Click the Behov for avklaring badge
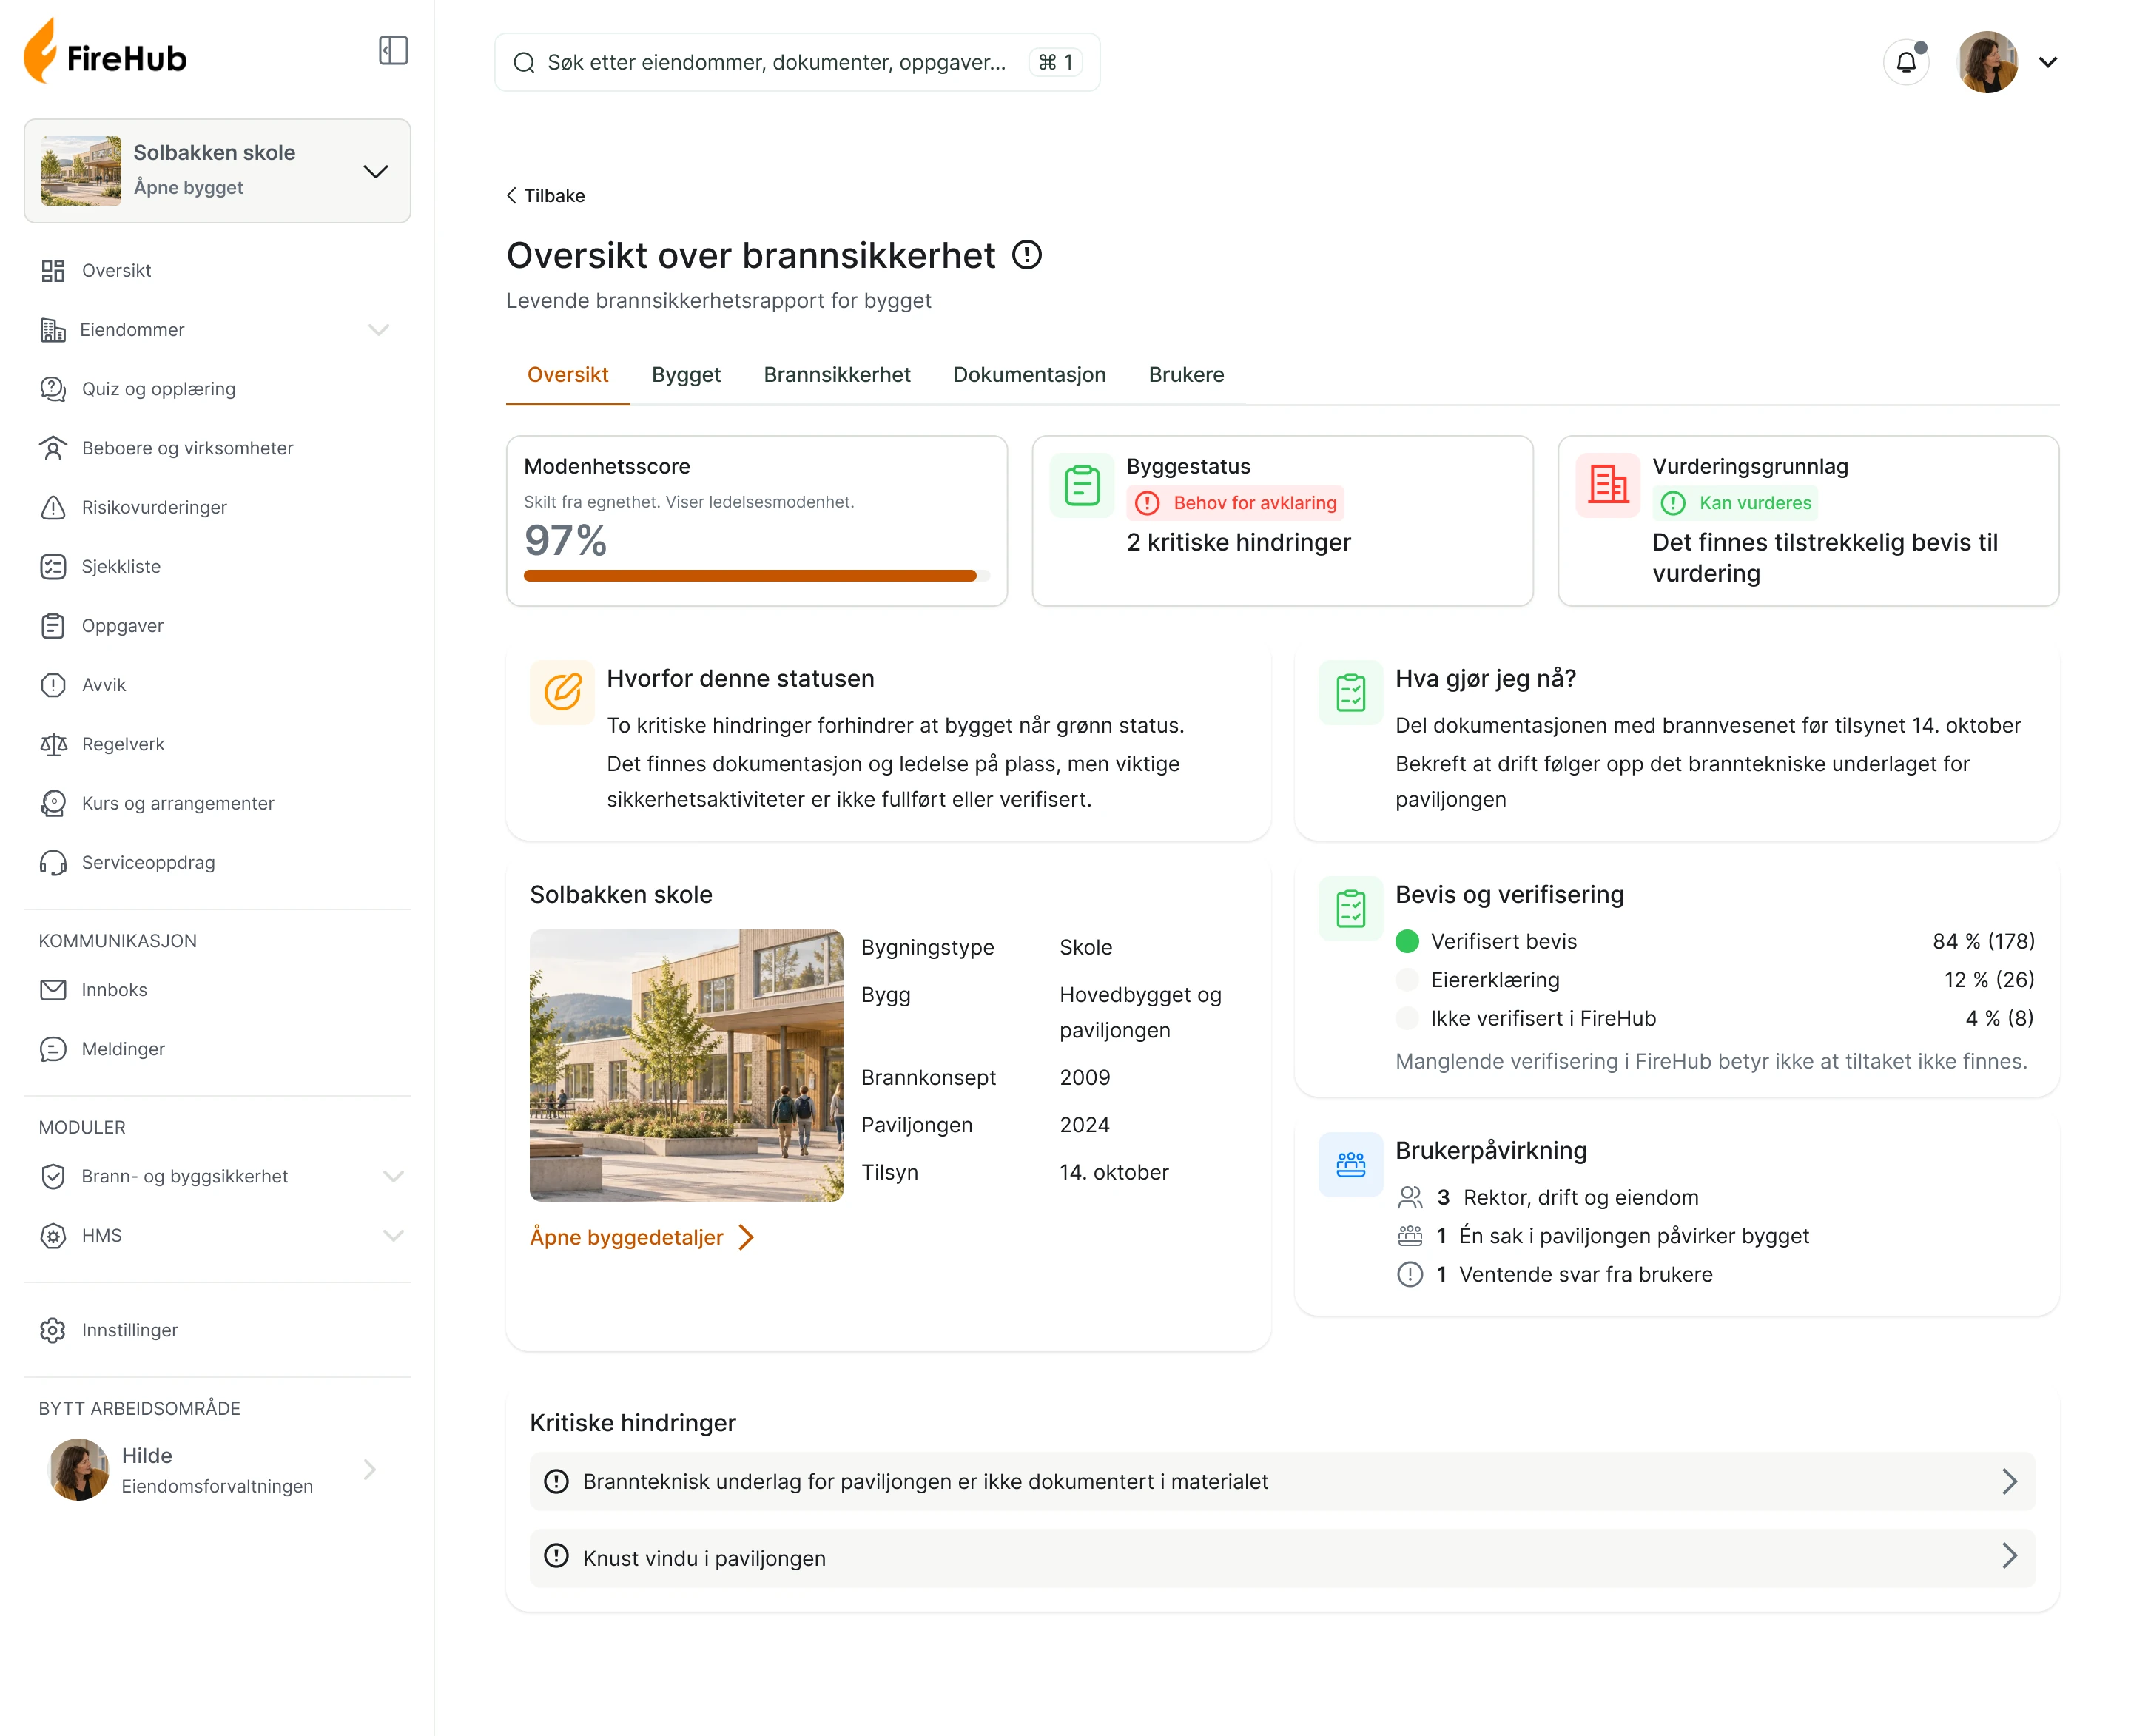Image resolution: width=2131 pixels, height=1736 pixels. (1235, 503)
